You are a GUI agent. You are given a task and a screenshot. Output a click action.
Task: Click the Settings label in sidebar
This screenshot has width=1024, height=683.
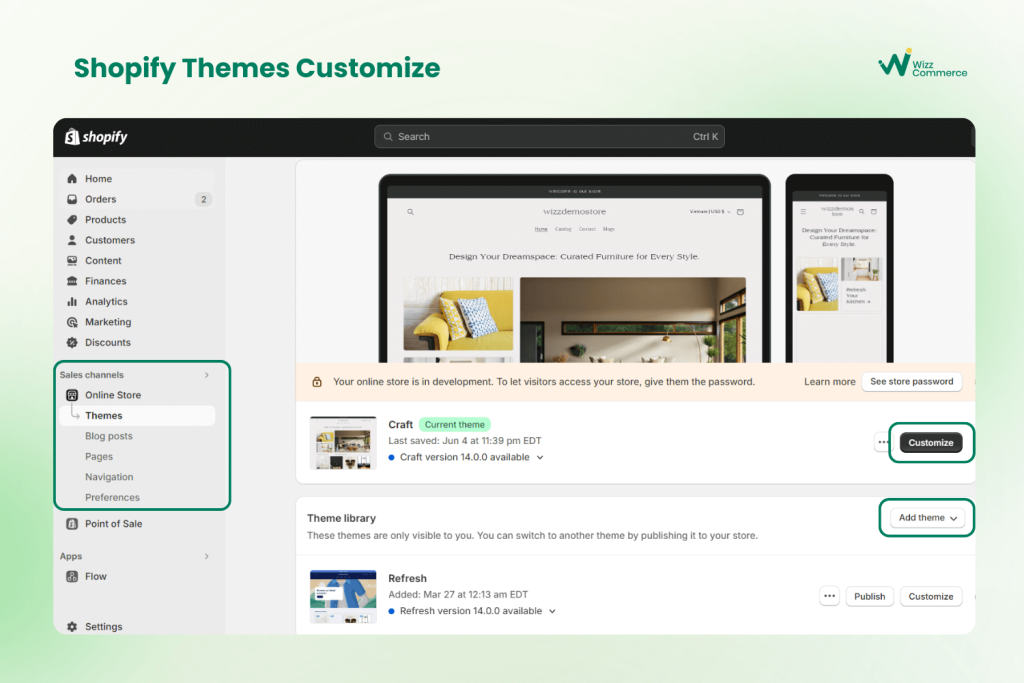pyautogui.click(x=103, y=627)
